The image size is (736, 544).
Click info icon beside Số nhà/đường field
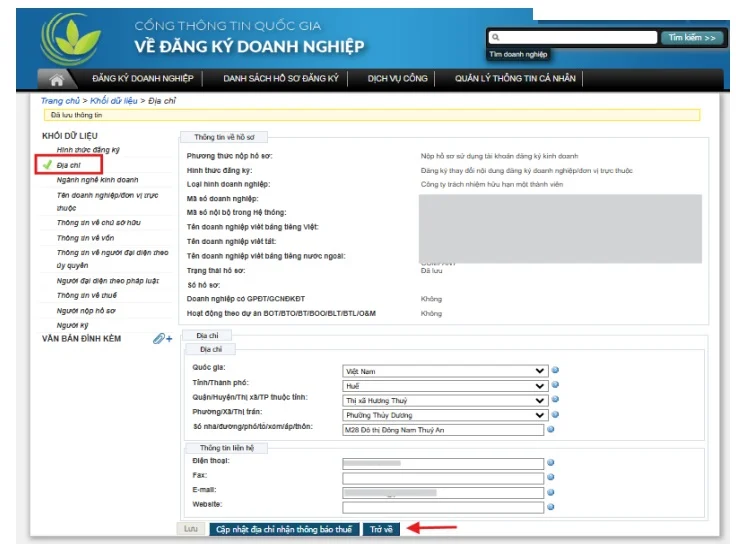(551, 429)
